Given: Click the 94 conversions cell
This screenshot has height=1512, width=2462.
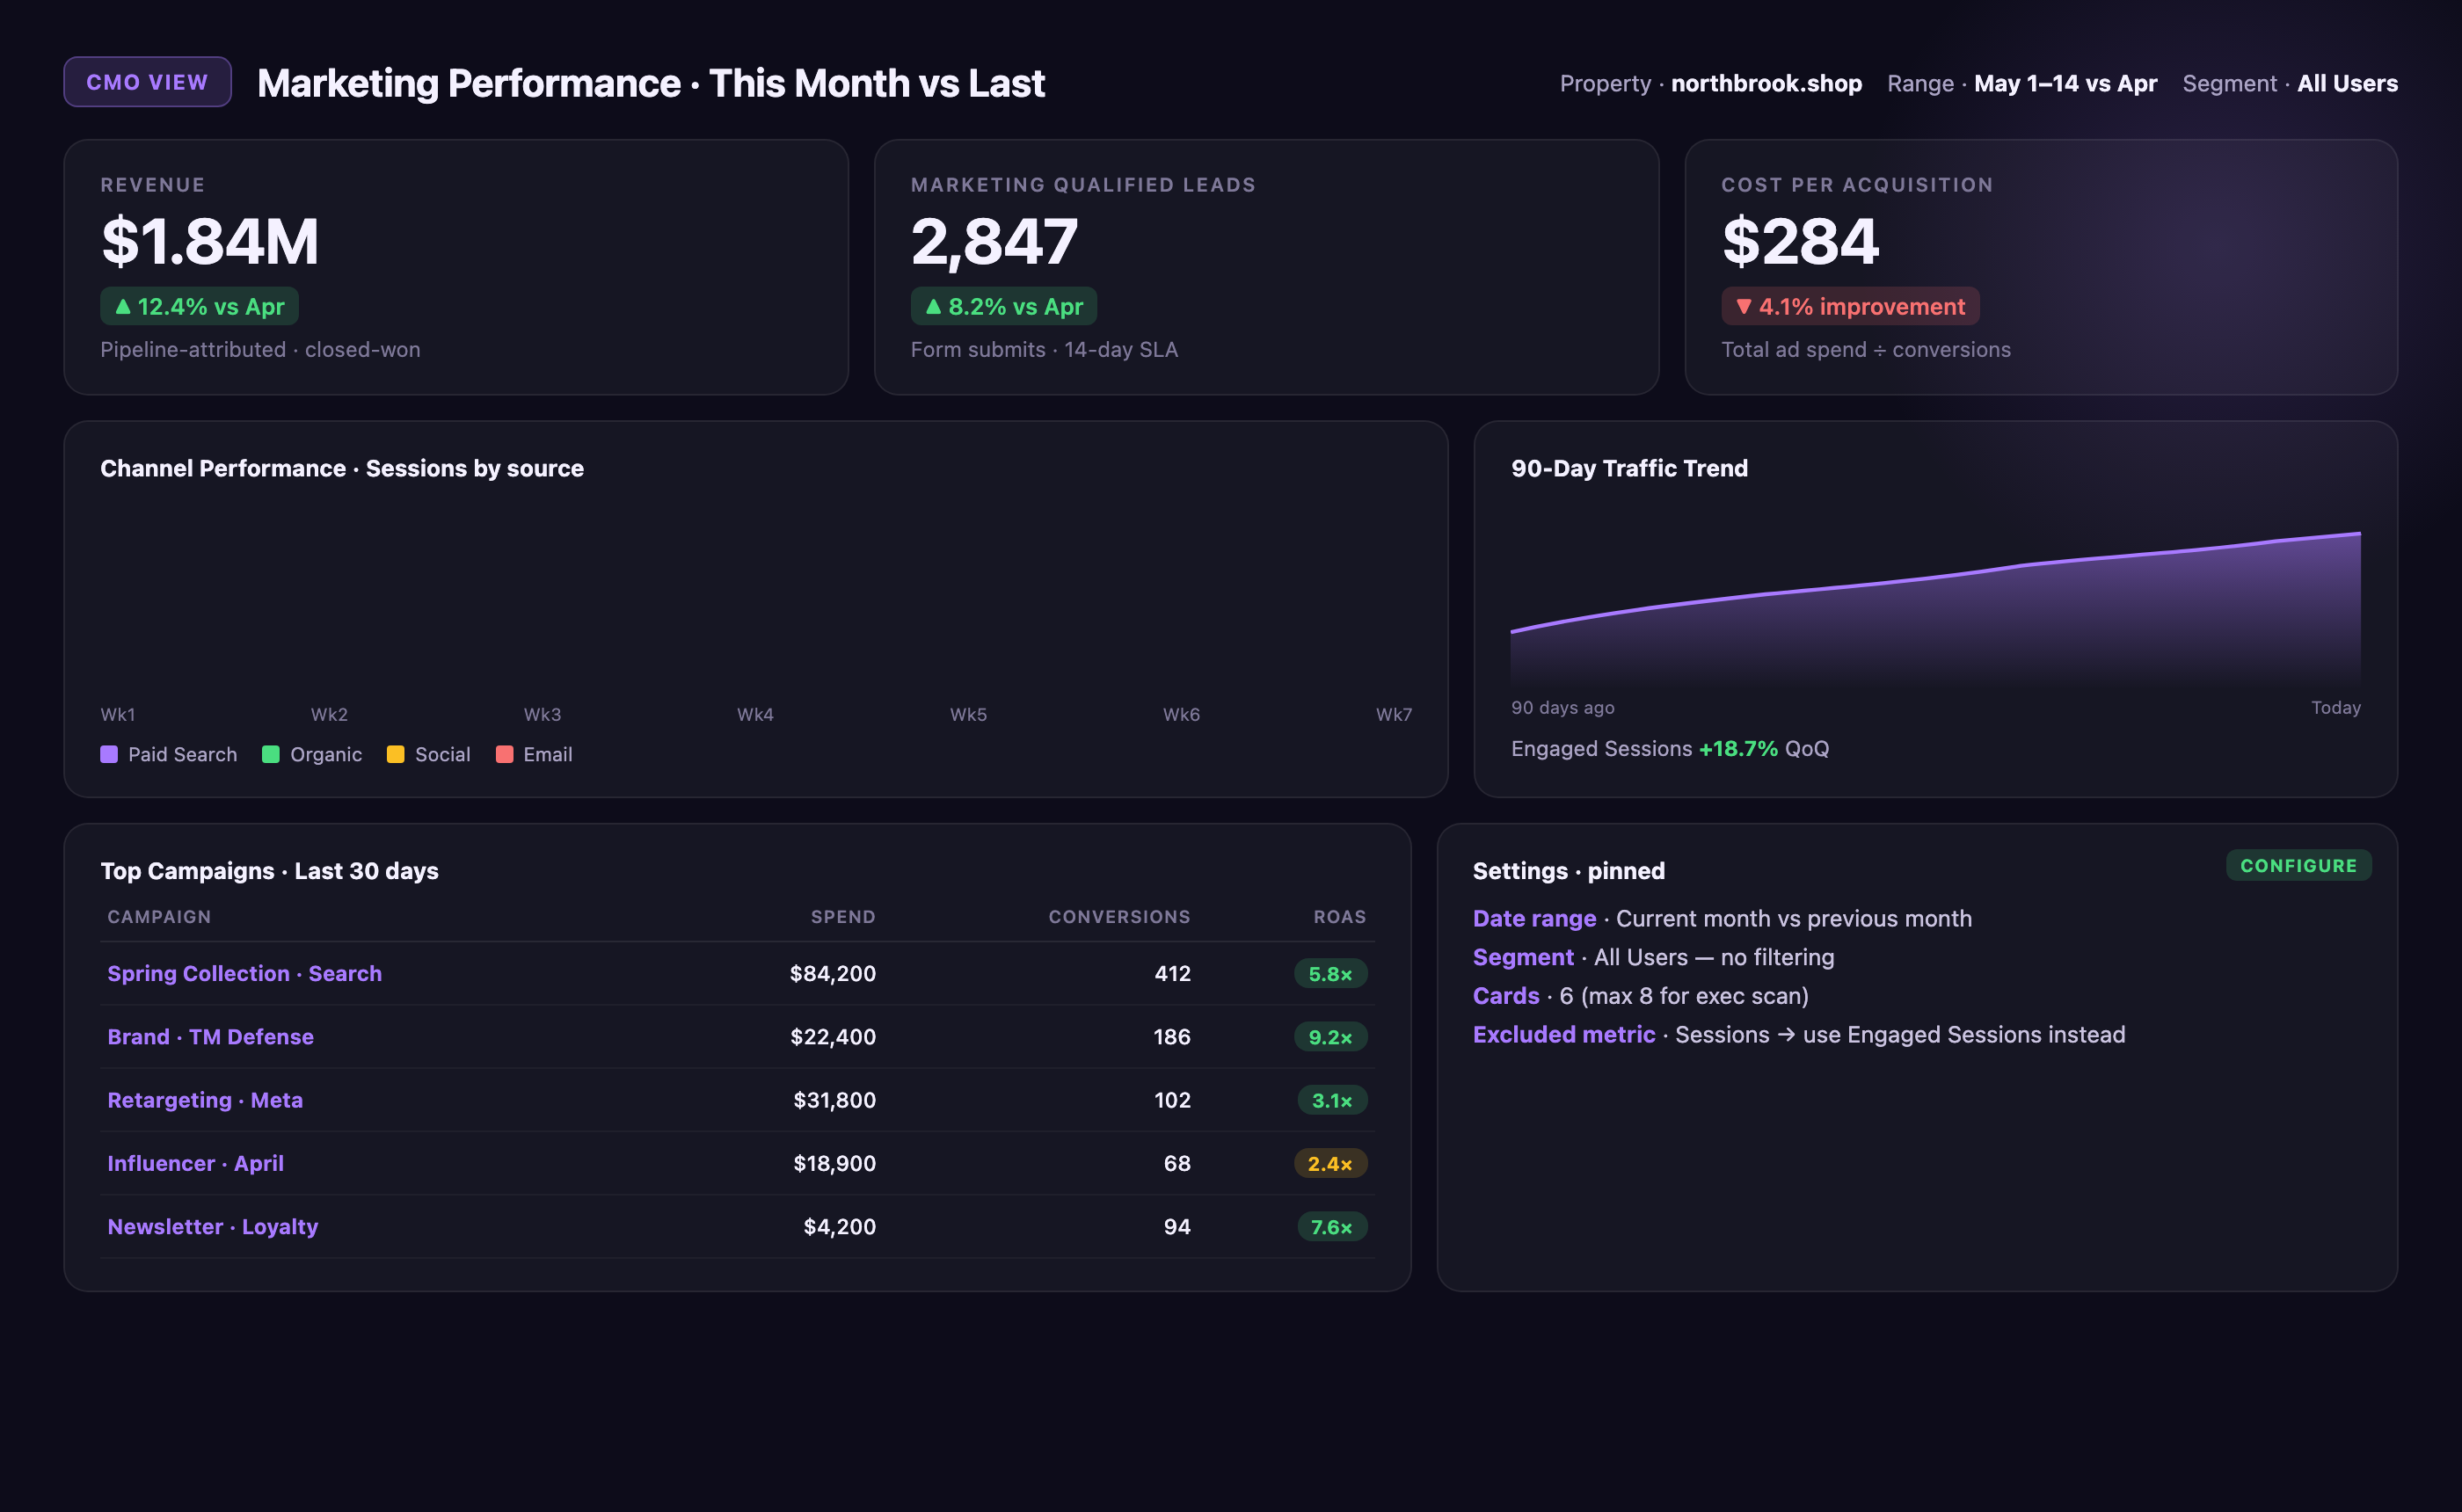Looking at the screenshot, I should click(1177, 1226).
